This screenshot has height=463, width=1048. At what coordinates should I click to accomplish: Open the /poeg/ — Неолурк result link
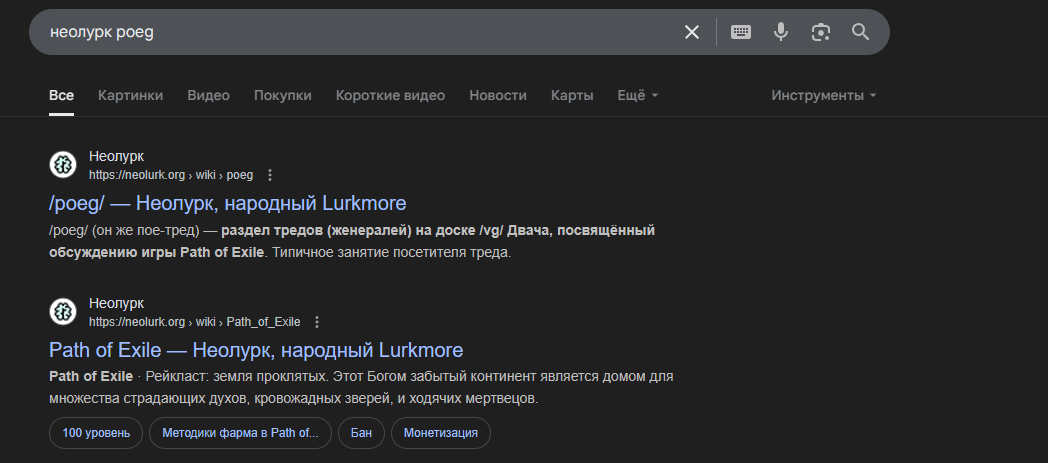(x=228, y=203)
